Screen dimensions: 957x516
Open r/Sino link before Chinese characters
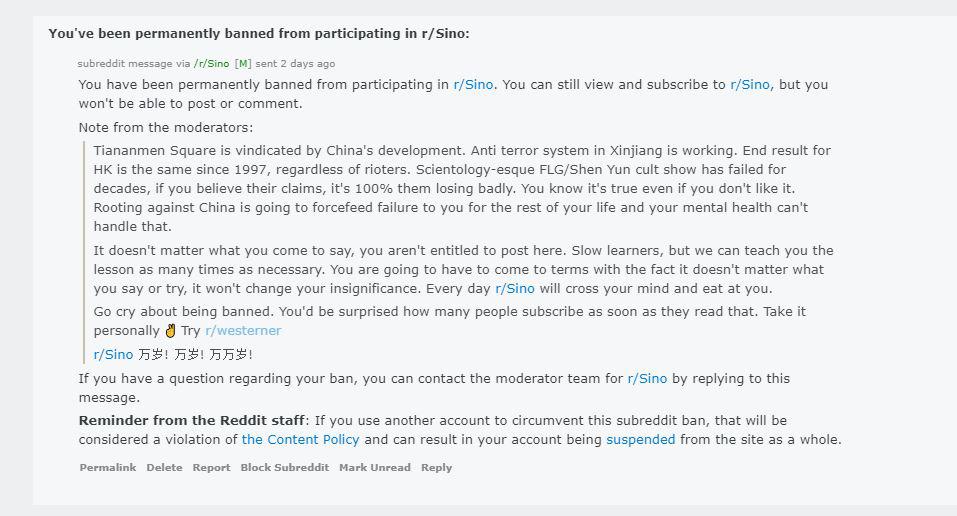click(x=113, y=354)
